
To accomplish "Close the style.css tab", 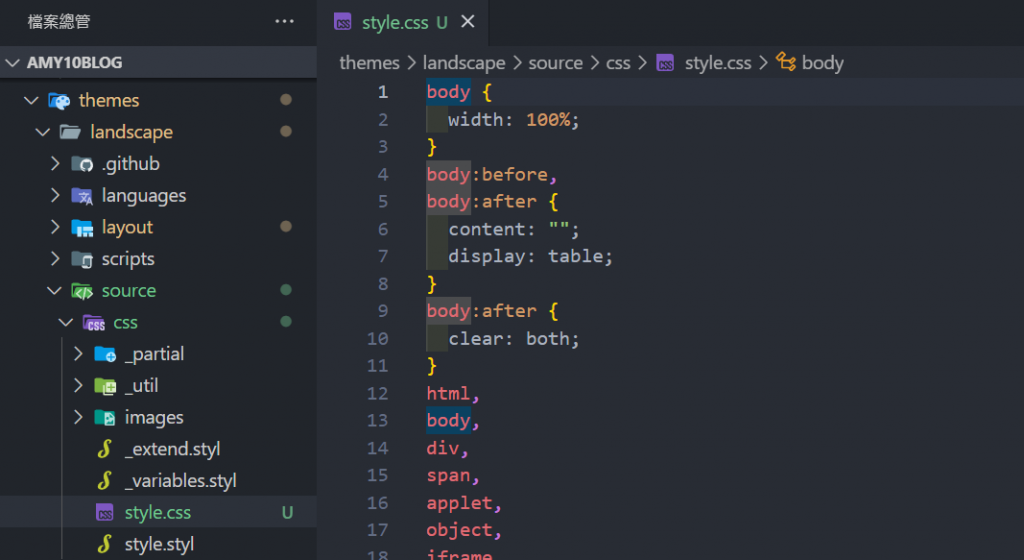I will (x=468, y=22).
